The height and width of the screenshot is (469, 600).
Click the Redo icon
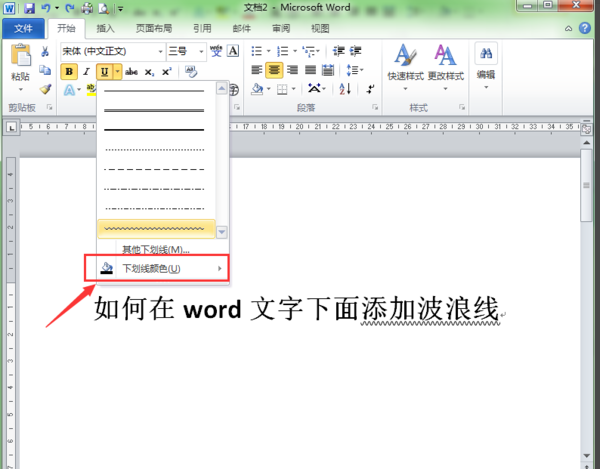point(69,8)
